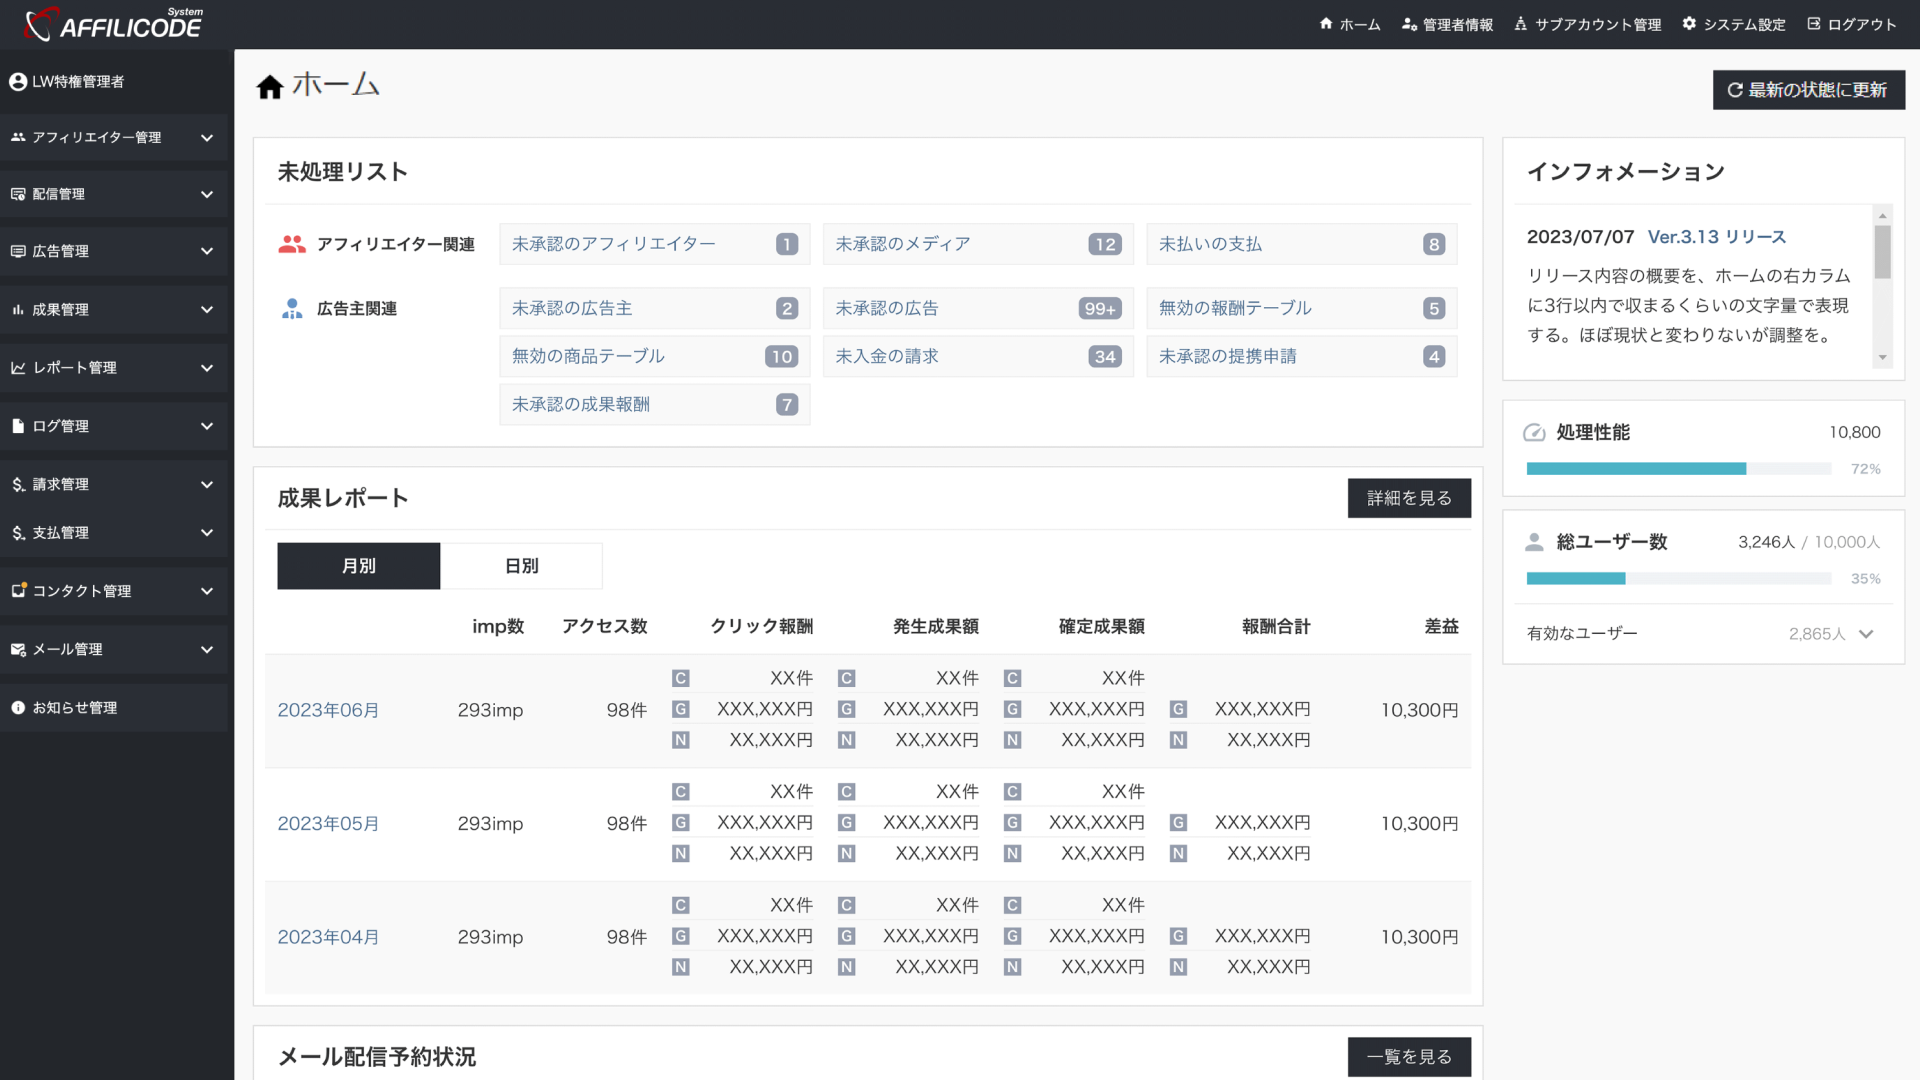Open 未承認の広告 with 99+ badge
This screenshot has width=1920, height=1080.
point(978,309)
